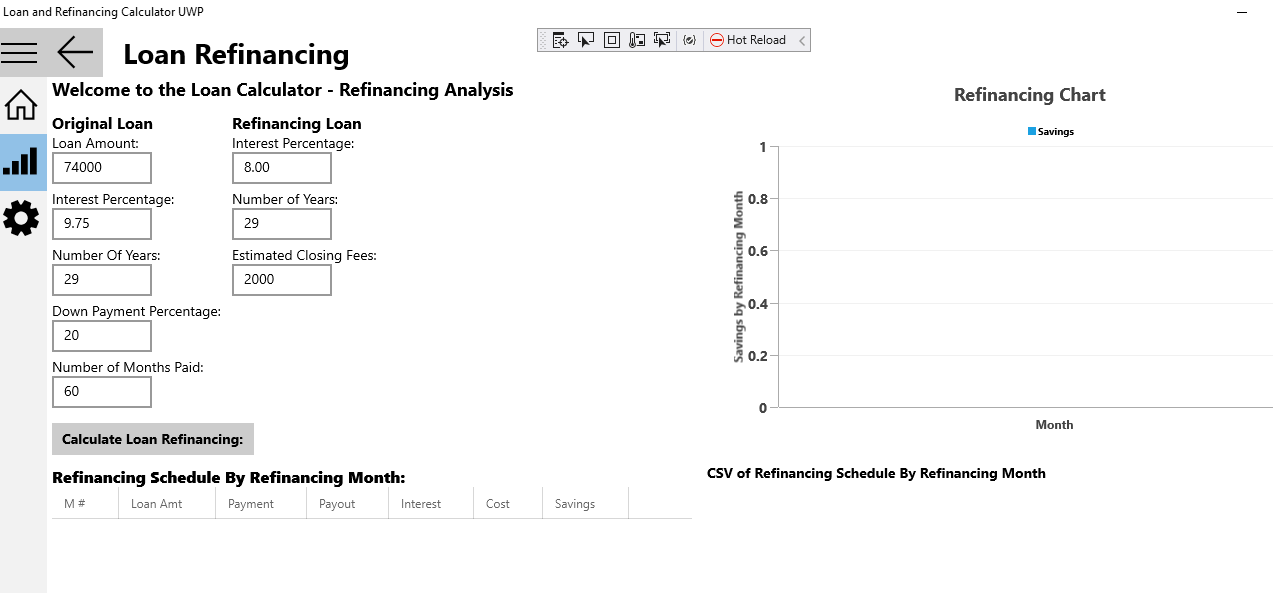The width and height of the screenshot is (1273, 593).
Task: Open the Home page from sidebar
Action: [21, 105]
